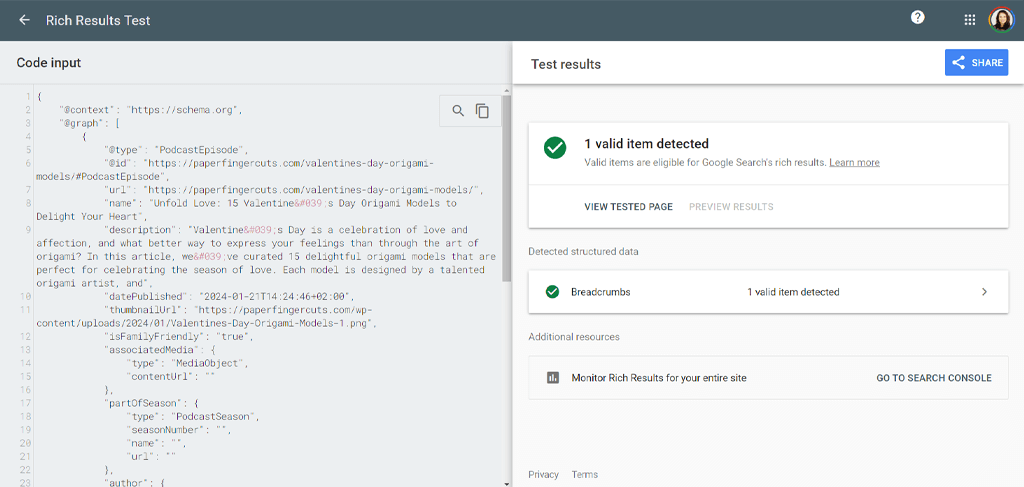Click the code editor vertical scrollbar
This screenshot has width=1024, height=487.
(506, 285)
